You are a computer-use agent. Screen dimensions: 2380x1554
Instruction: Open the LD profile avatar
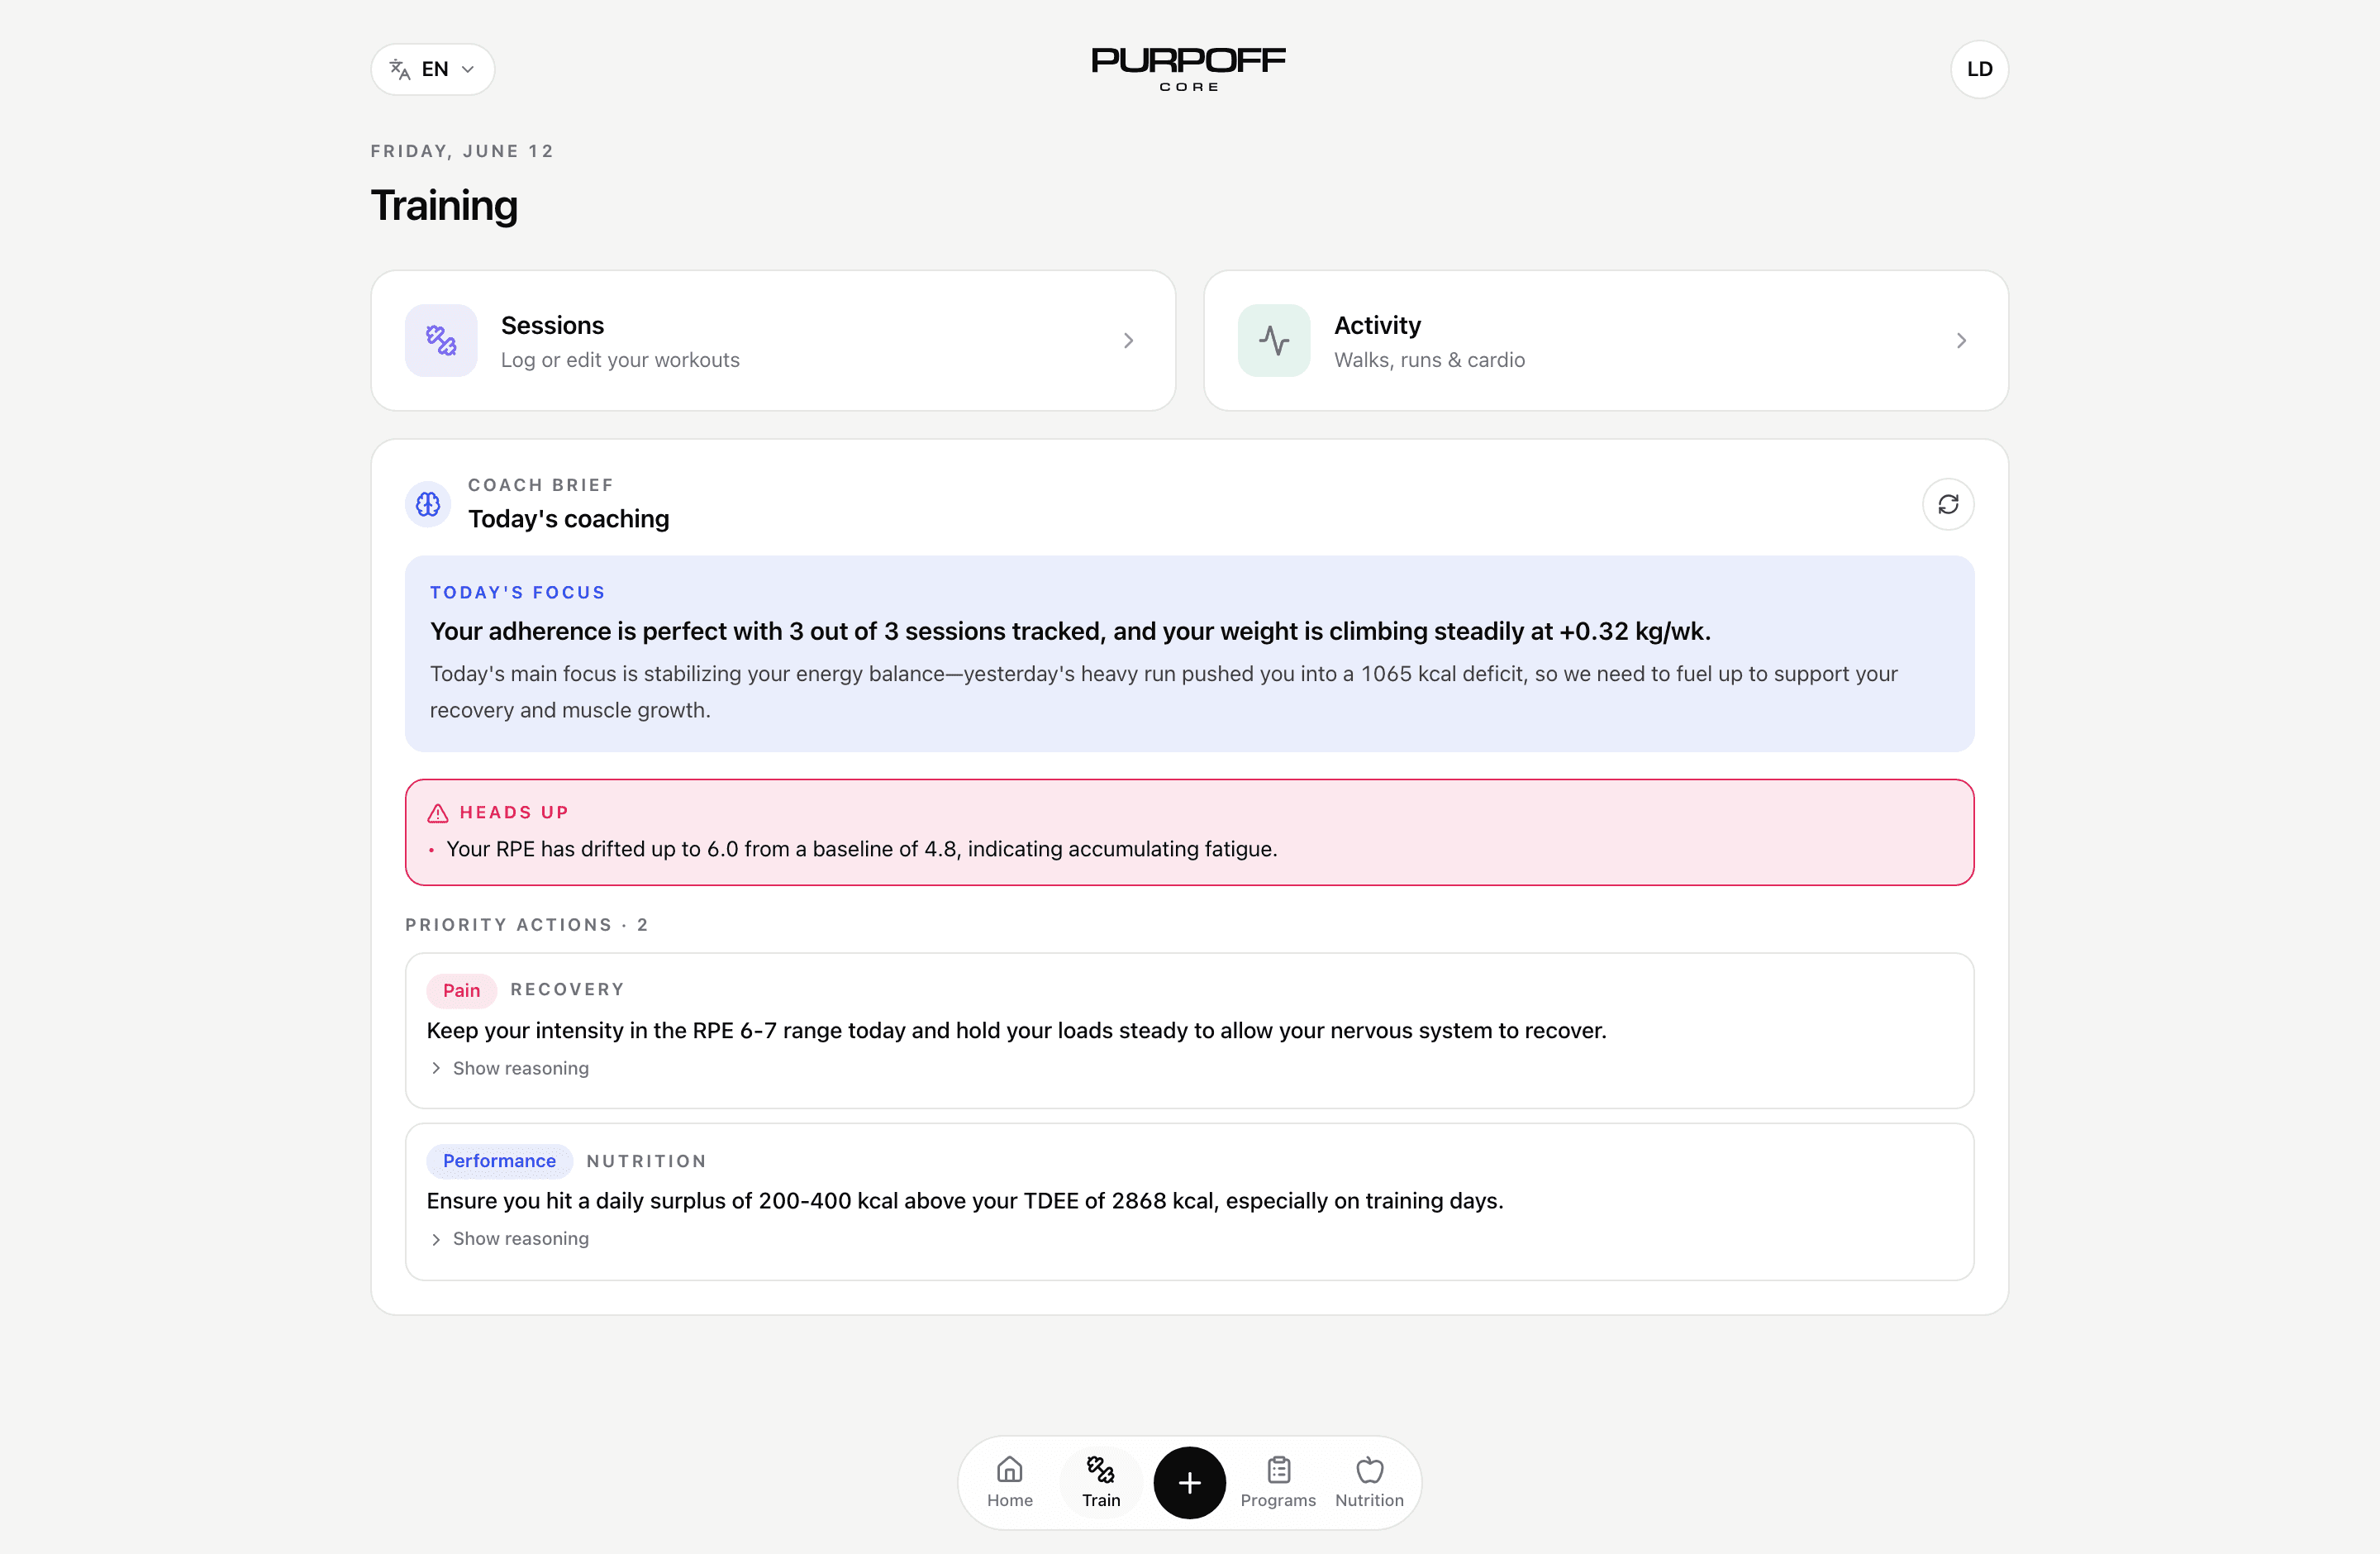click(x=1979, y=69)
